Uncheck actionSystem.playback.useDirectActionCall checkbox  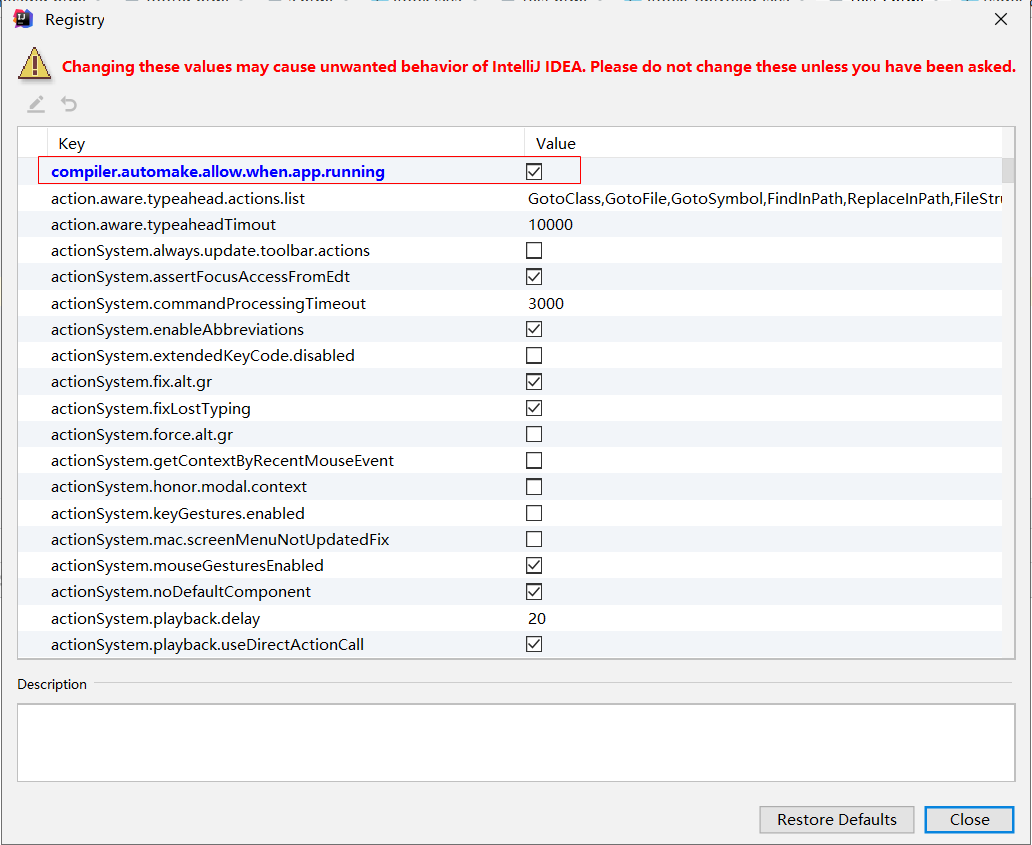pos(534,644)
